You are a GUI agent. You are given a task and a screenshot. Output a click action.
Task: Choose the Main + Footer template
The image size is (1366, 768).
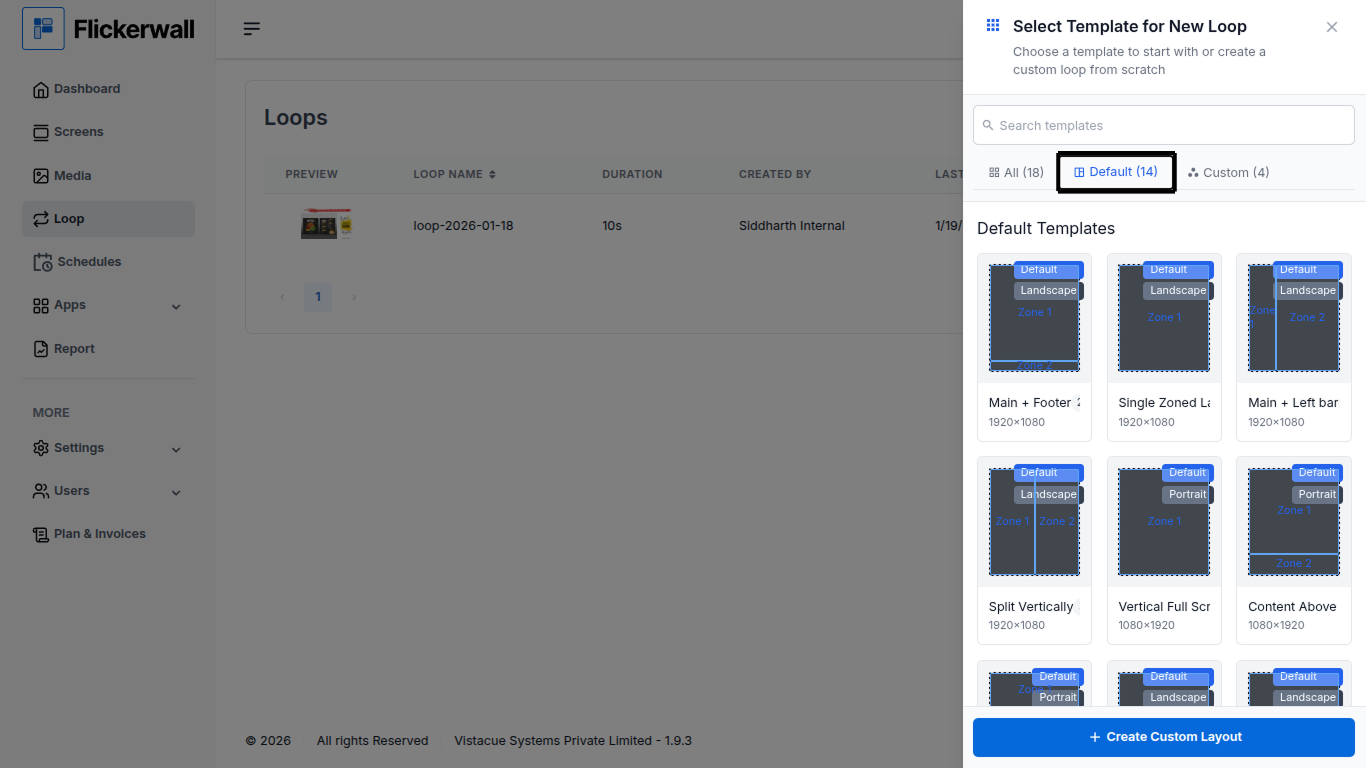(1034, 347)
